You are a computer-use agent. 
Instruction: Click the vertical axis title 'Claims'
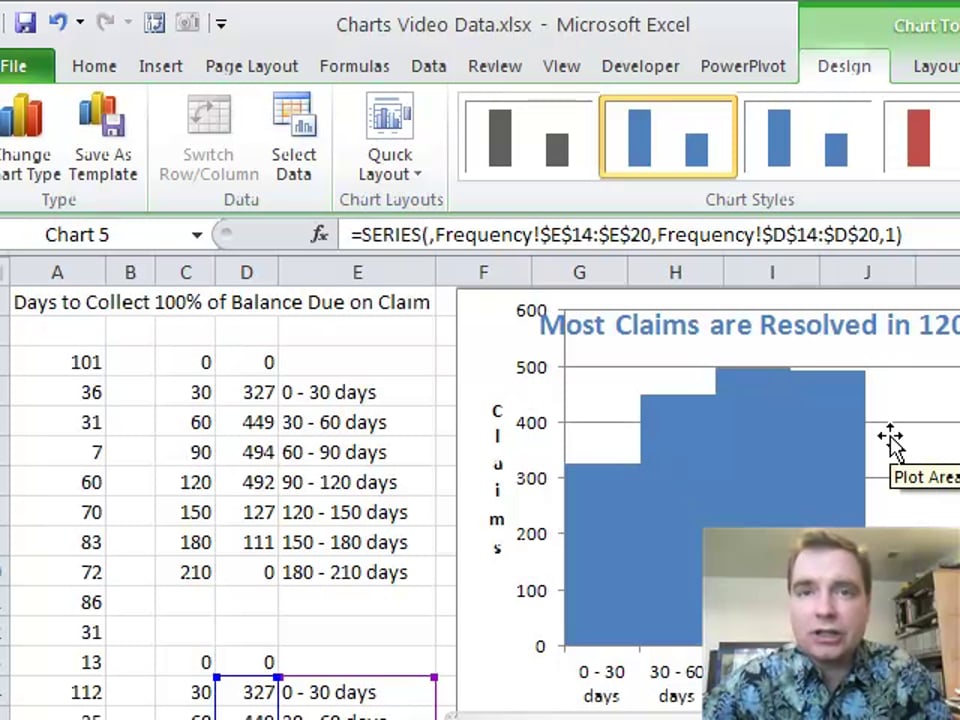[497, 479]
